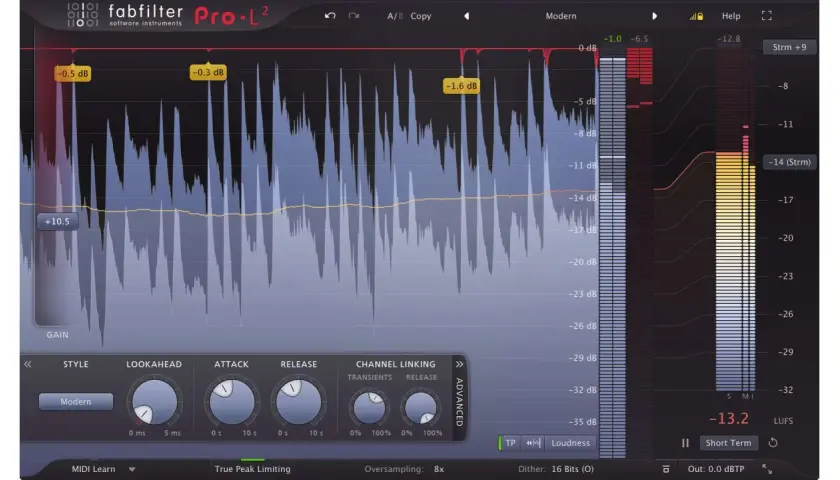Click the +10.5 gain slider handle

(57, 221)
